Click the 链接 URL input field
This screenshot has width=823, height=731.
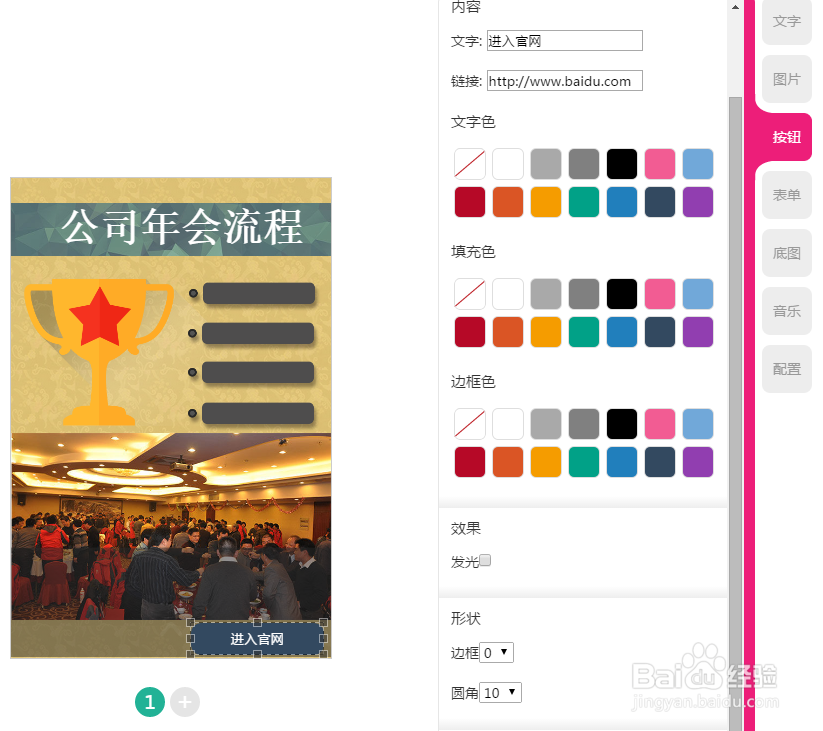(x=564, y=81)
